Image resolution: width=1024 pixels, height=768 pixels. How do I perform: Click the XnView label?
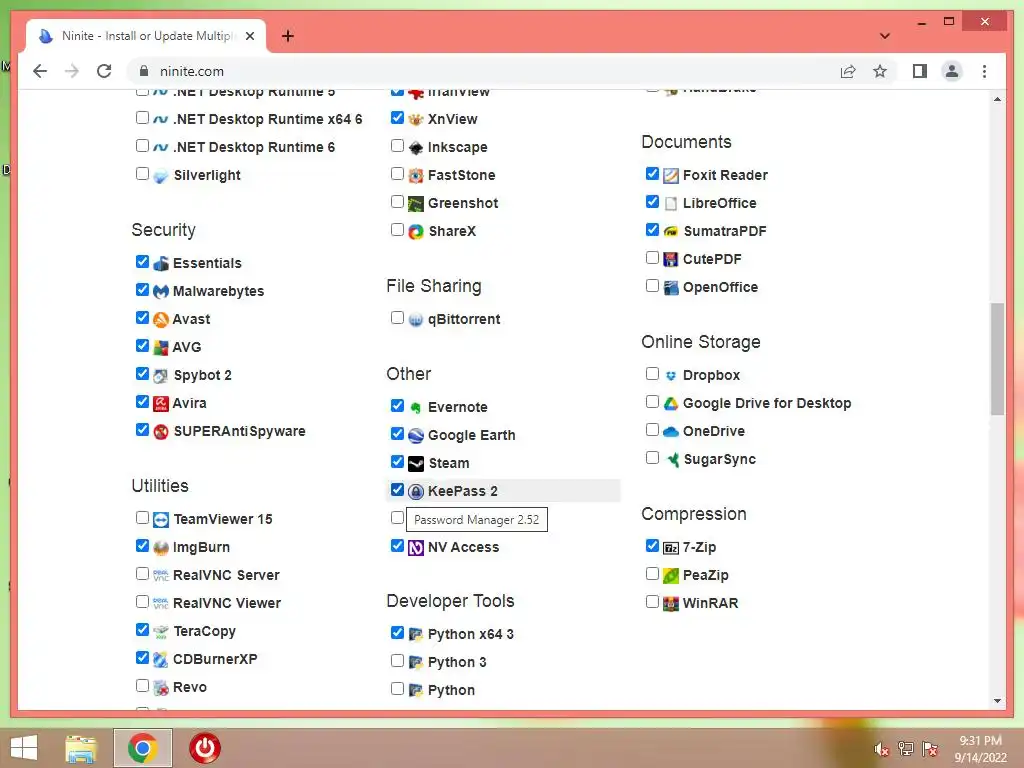[x=453, y=120]
